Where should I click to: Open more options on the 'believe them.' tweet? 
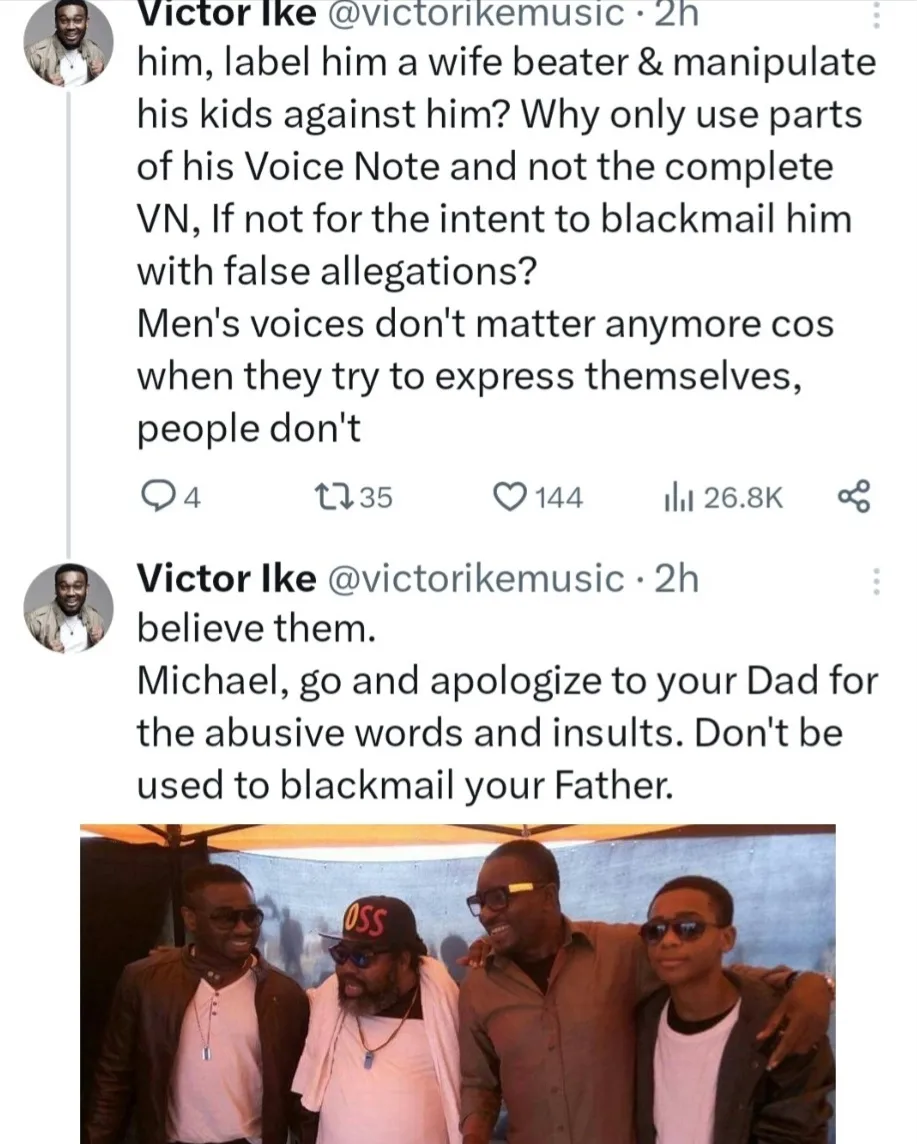(876, 581)
